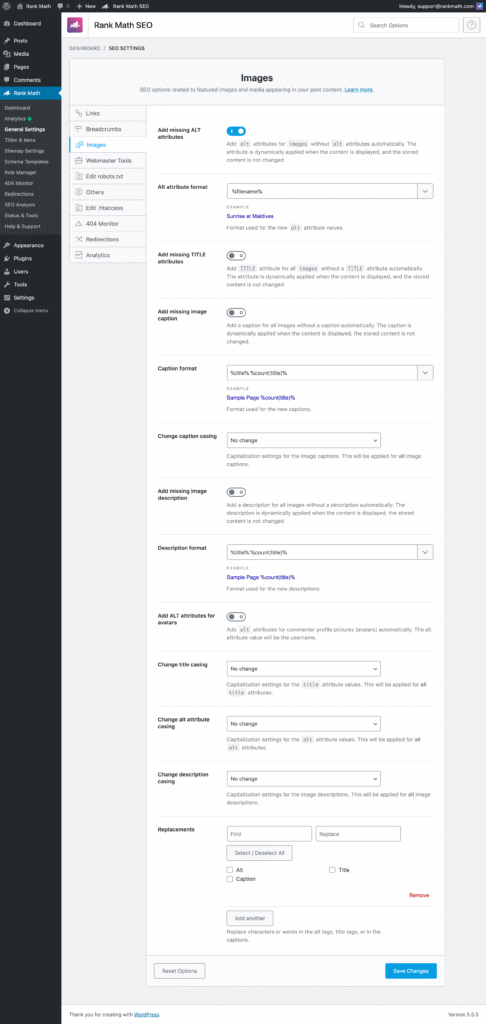This screenshot has width=486, height=1024.
Task: Open Change alt attribute casing dropdown
Action: [303, 724]
